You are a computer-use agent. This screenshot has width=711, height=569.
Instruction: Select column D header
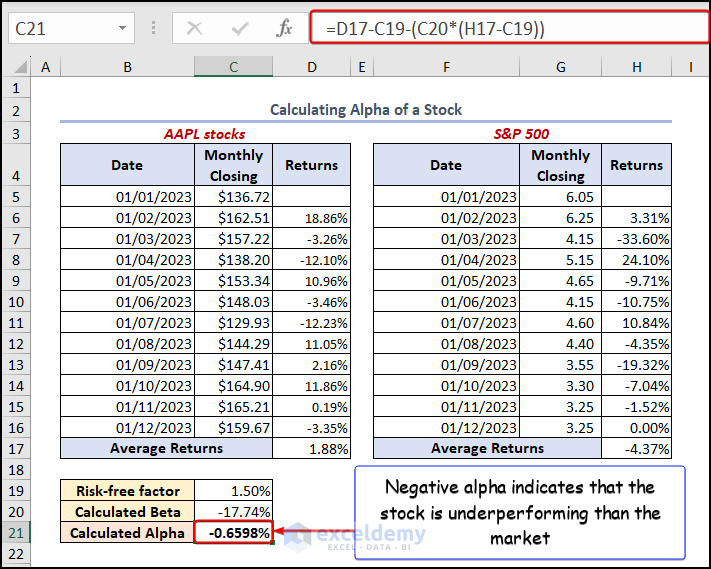point(312,67)
